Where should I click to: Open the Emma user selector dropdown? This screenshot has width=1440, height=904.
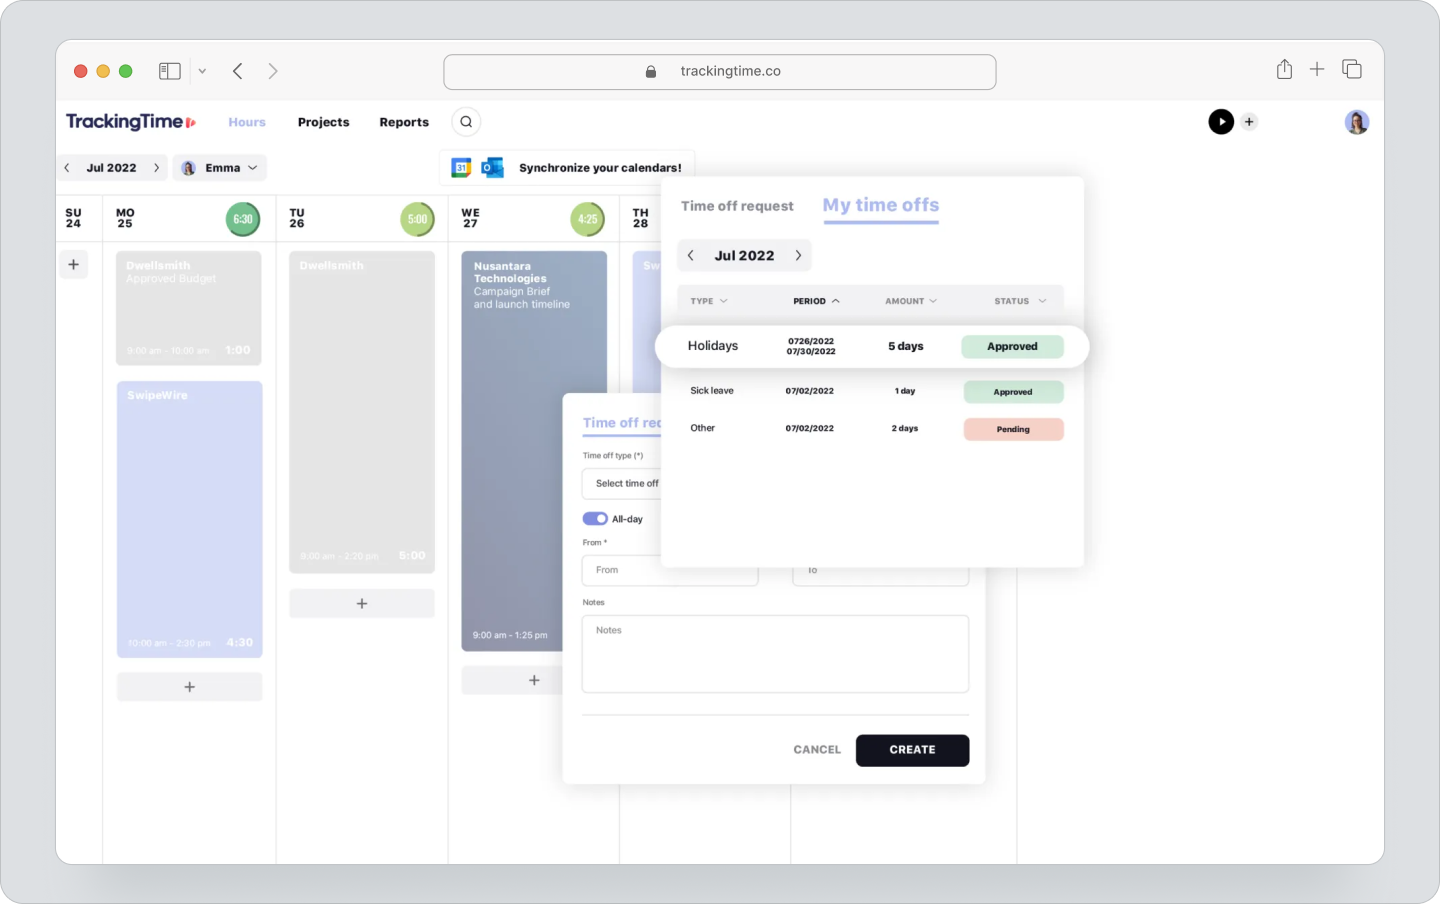[219, 167]
